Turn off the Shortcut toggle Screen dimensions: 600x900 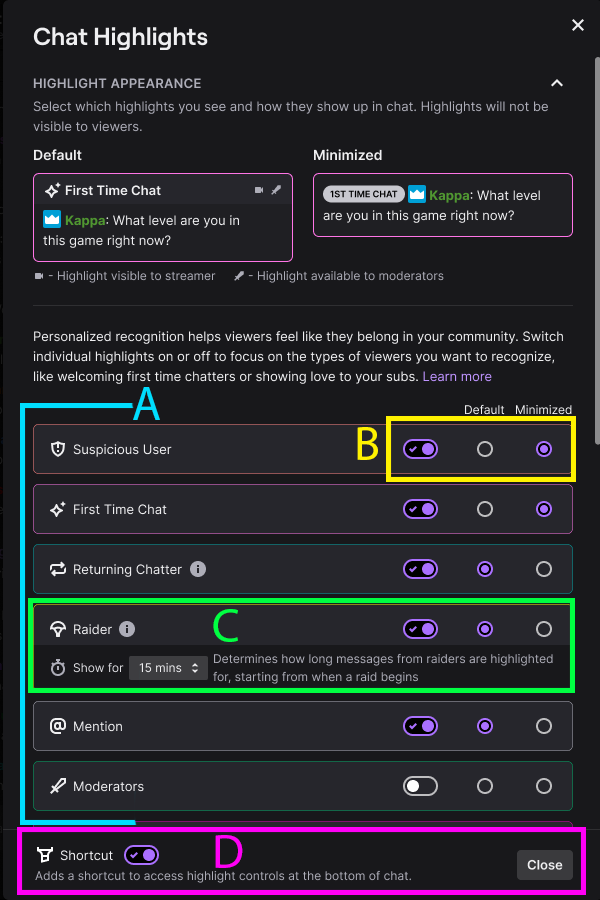point(141,855)
